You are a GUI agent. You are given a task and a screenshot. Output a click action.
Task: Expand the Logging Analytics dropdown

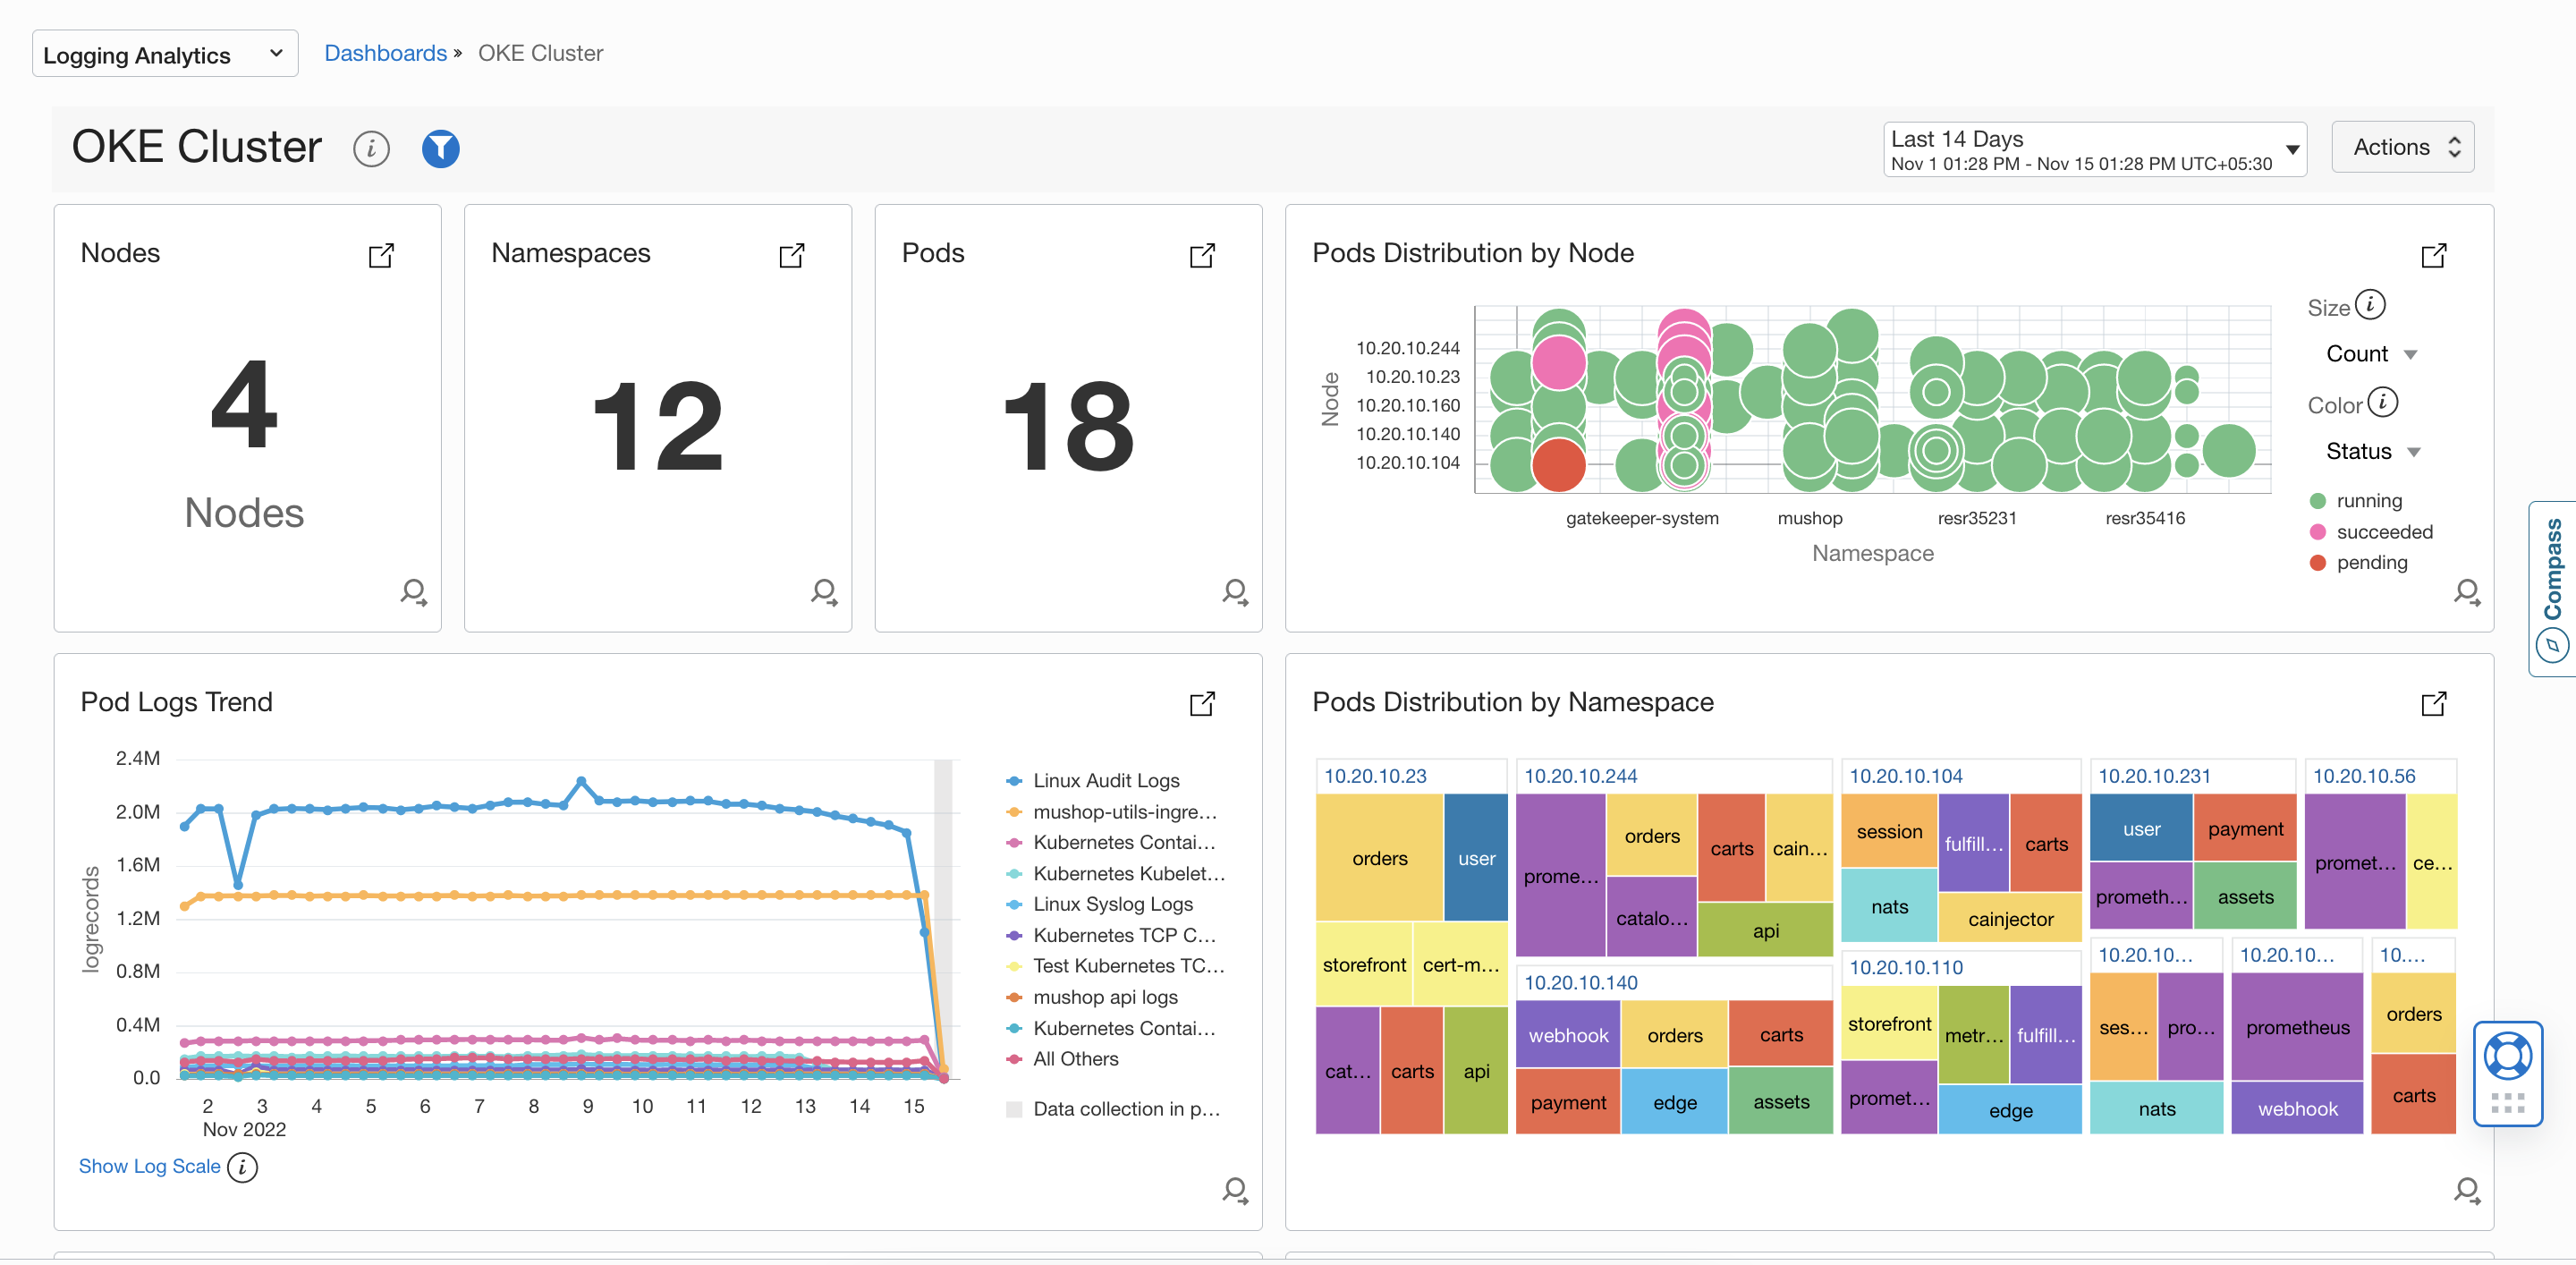pos(165,54)
